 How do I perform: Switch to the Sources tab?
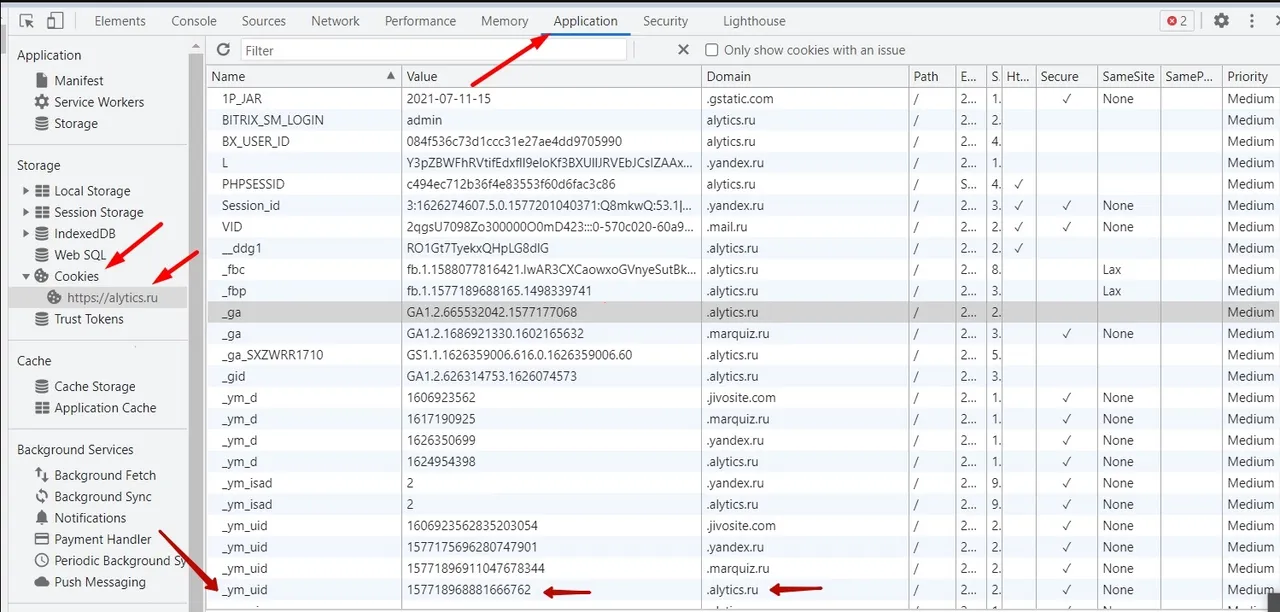[264, 20]
